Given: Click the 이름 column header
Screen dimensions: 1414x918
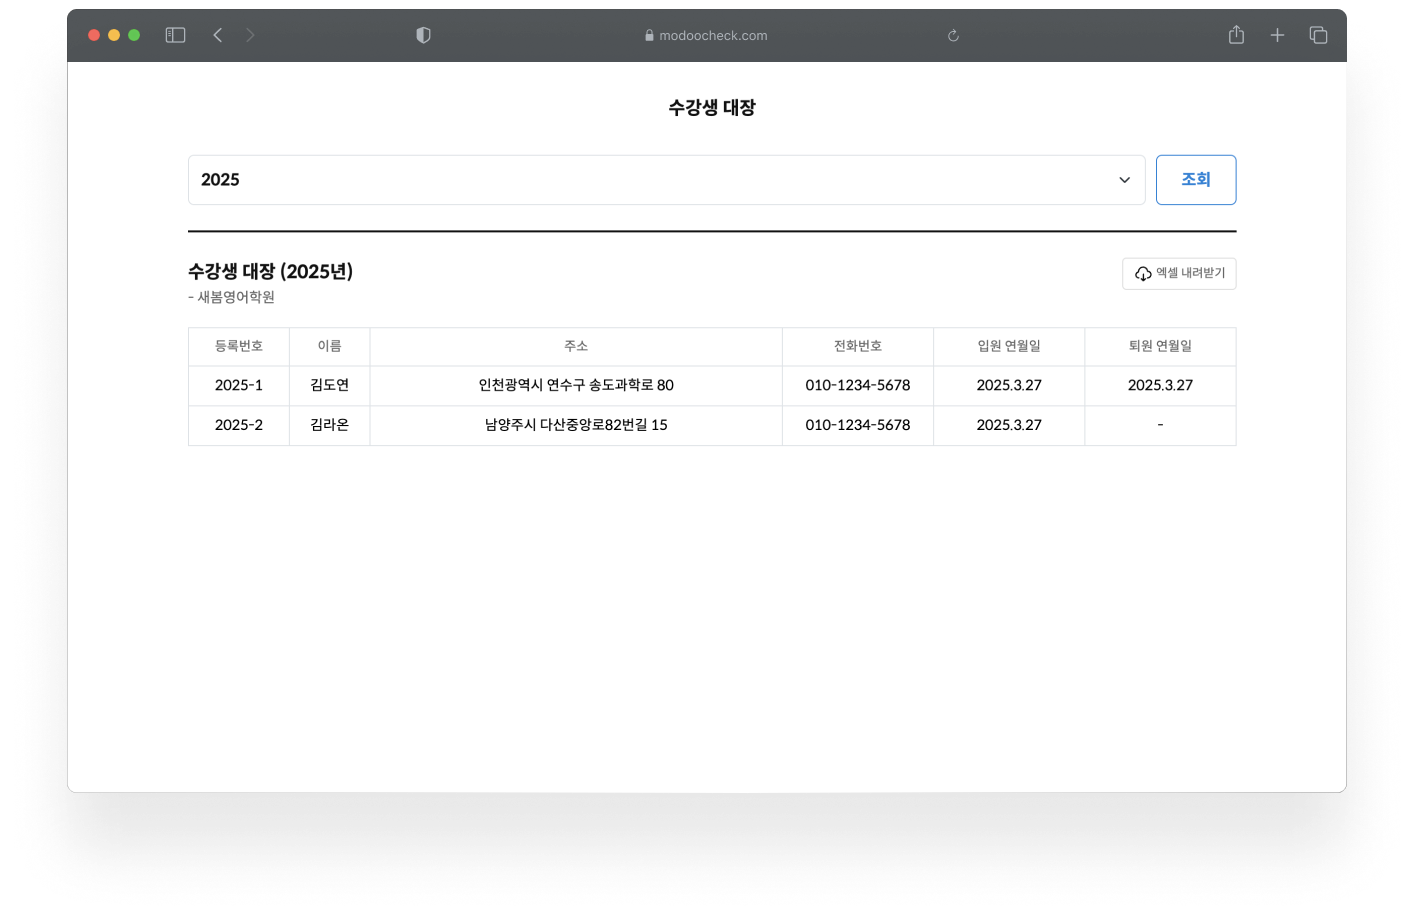Looking at the screenshot, I should click(x=329, y=346).
